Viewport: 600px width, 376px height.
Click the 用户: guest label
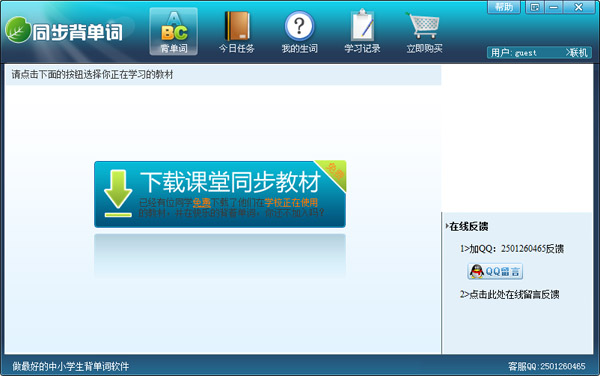pos(514,53)
